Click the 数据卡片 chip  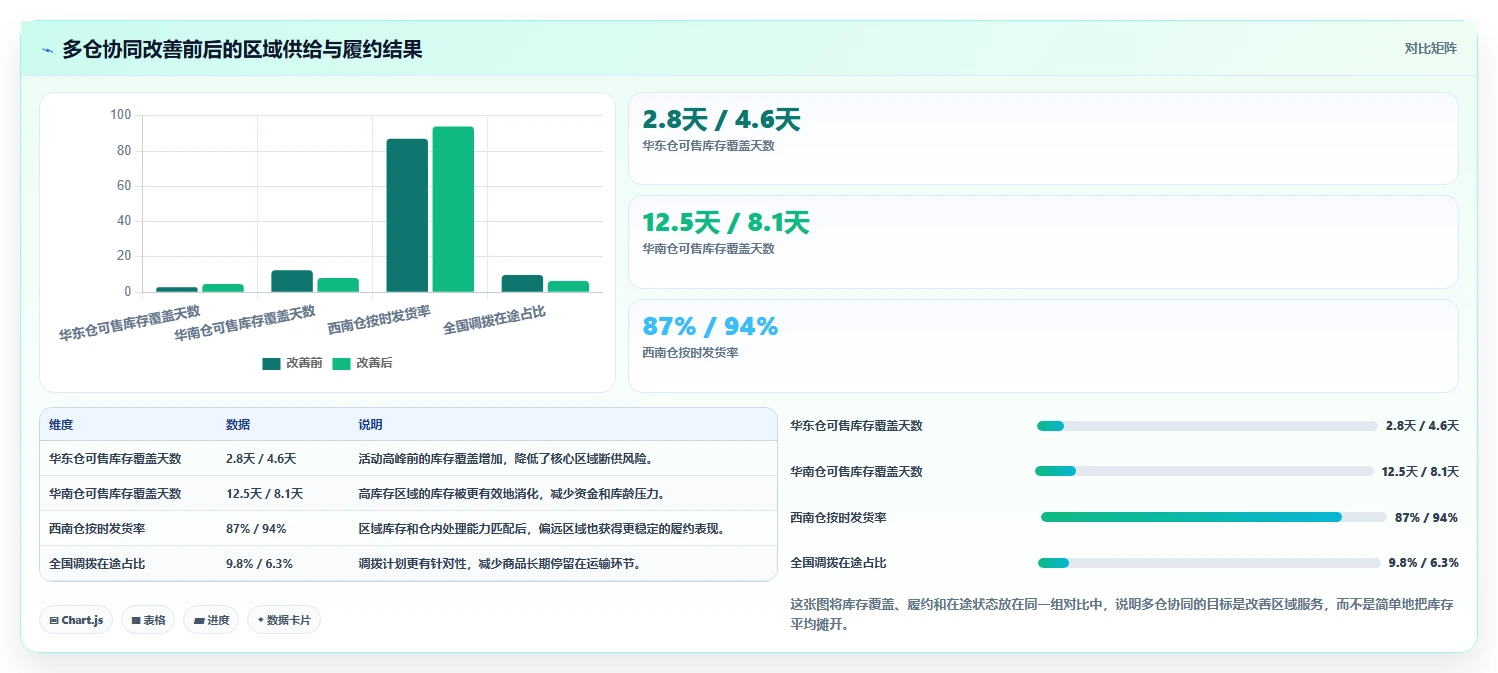click(284, 620)
